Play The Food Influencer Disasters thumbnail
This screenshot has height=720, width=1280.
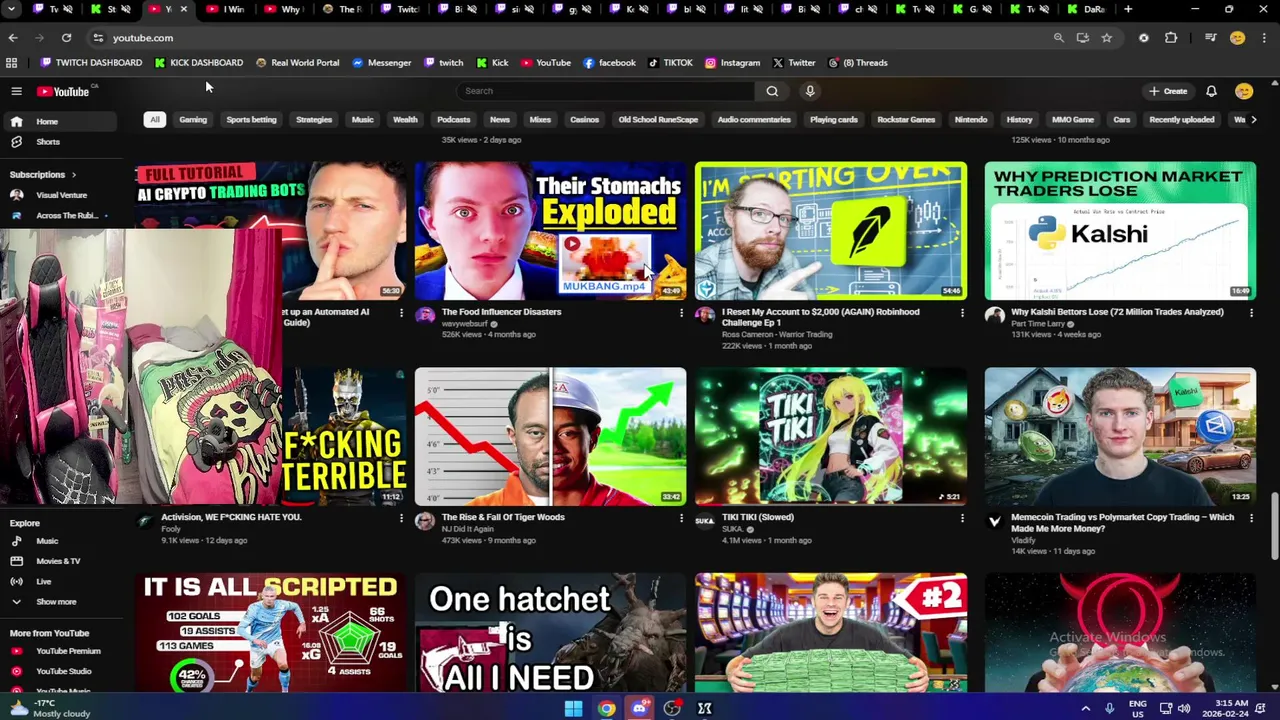(x=551, y=231)
